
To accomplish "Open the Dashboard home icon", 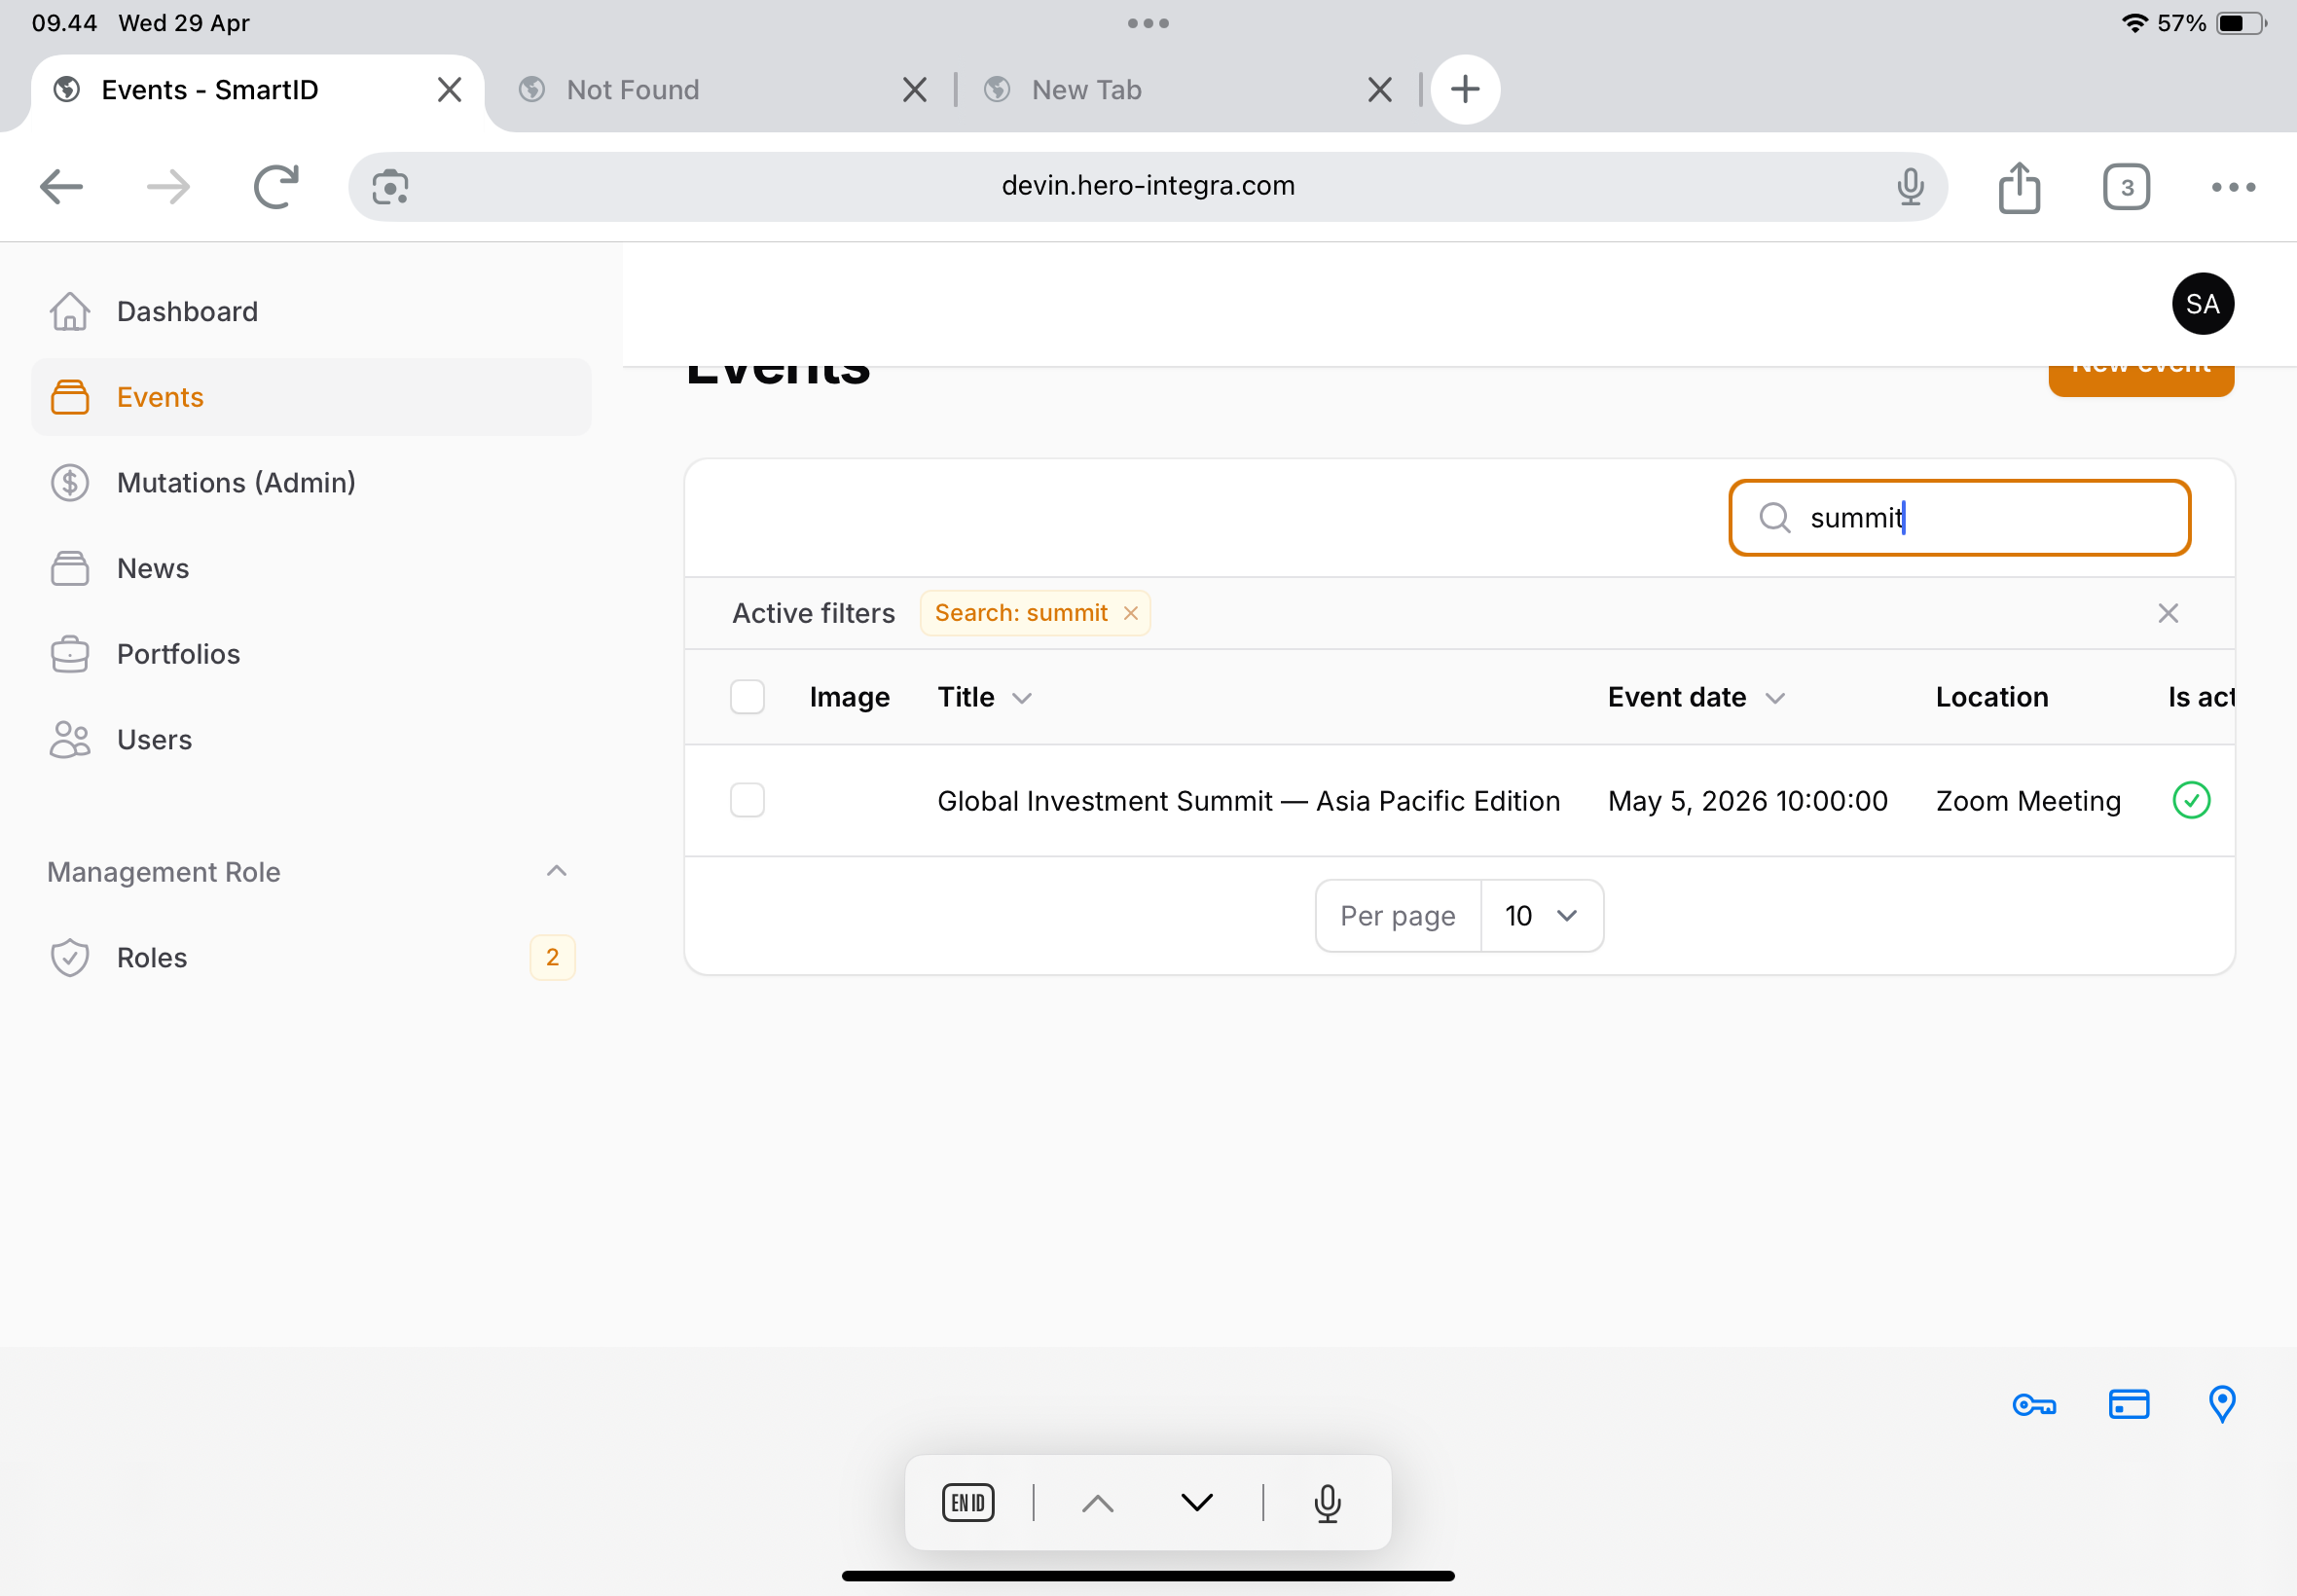I will pyautogui.click(x=70, y=312).
